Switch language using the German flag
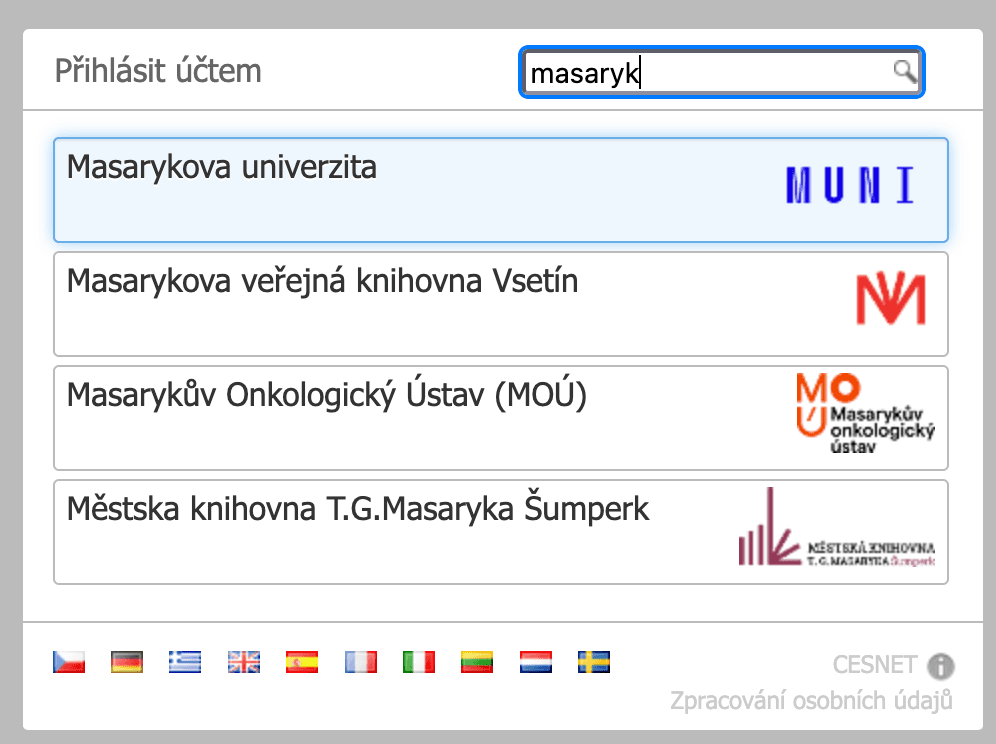996x744 pixels. tap(126, 661)
